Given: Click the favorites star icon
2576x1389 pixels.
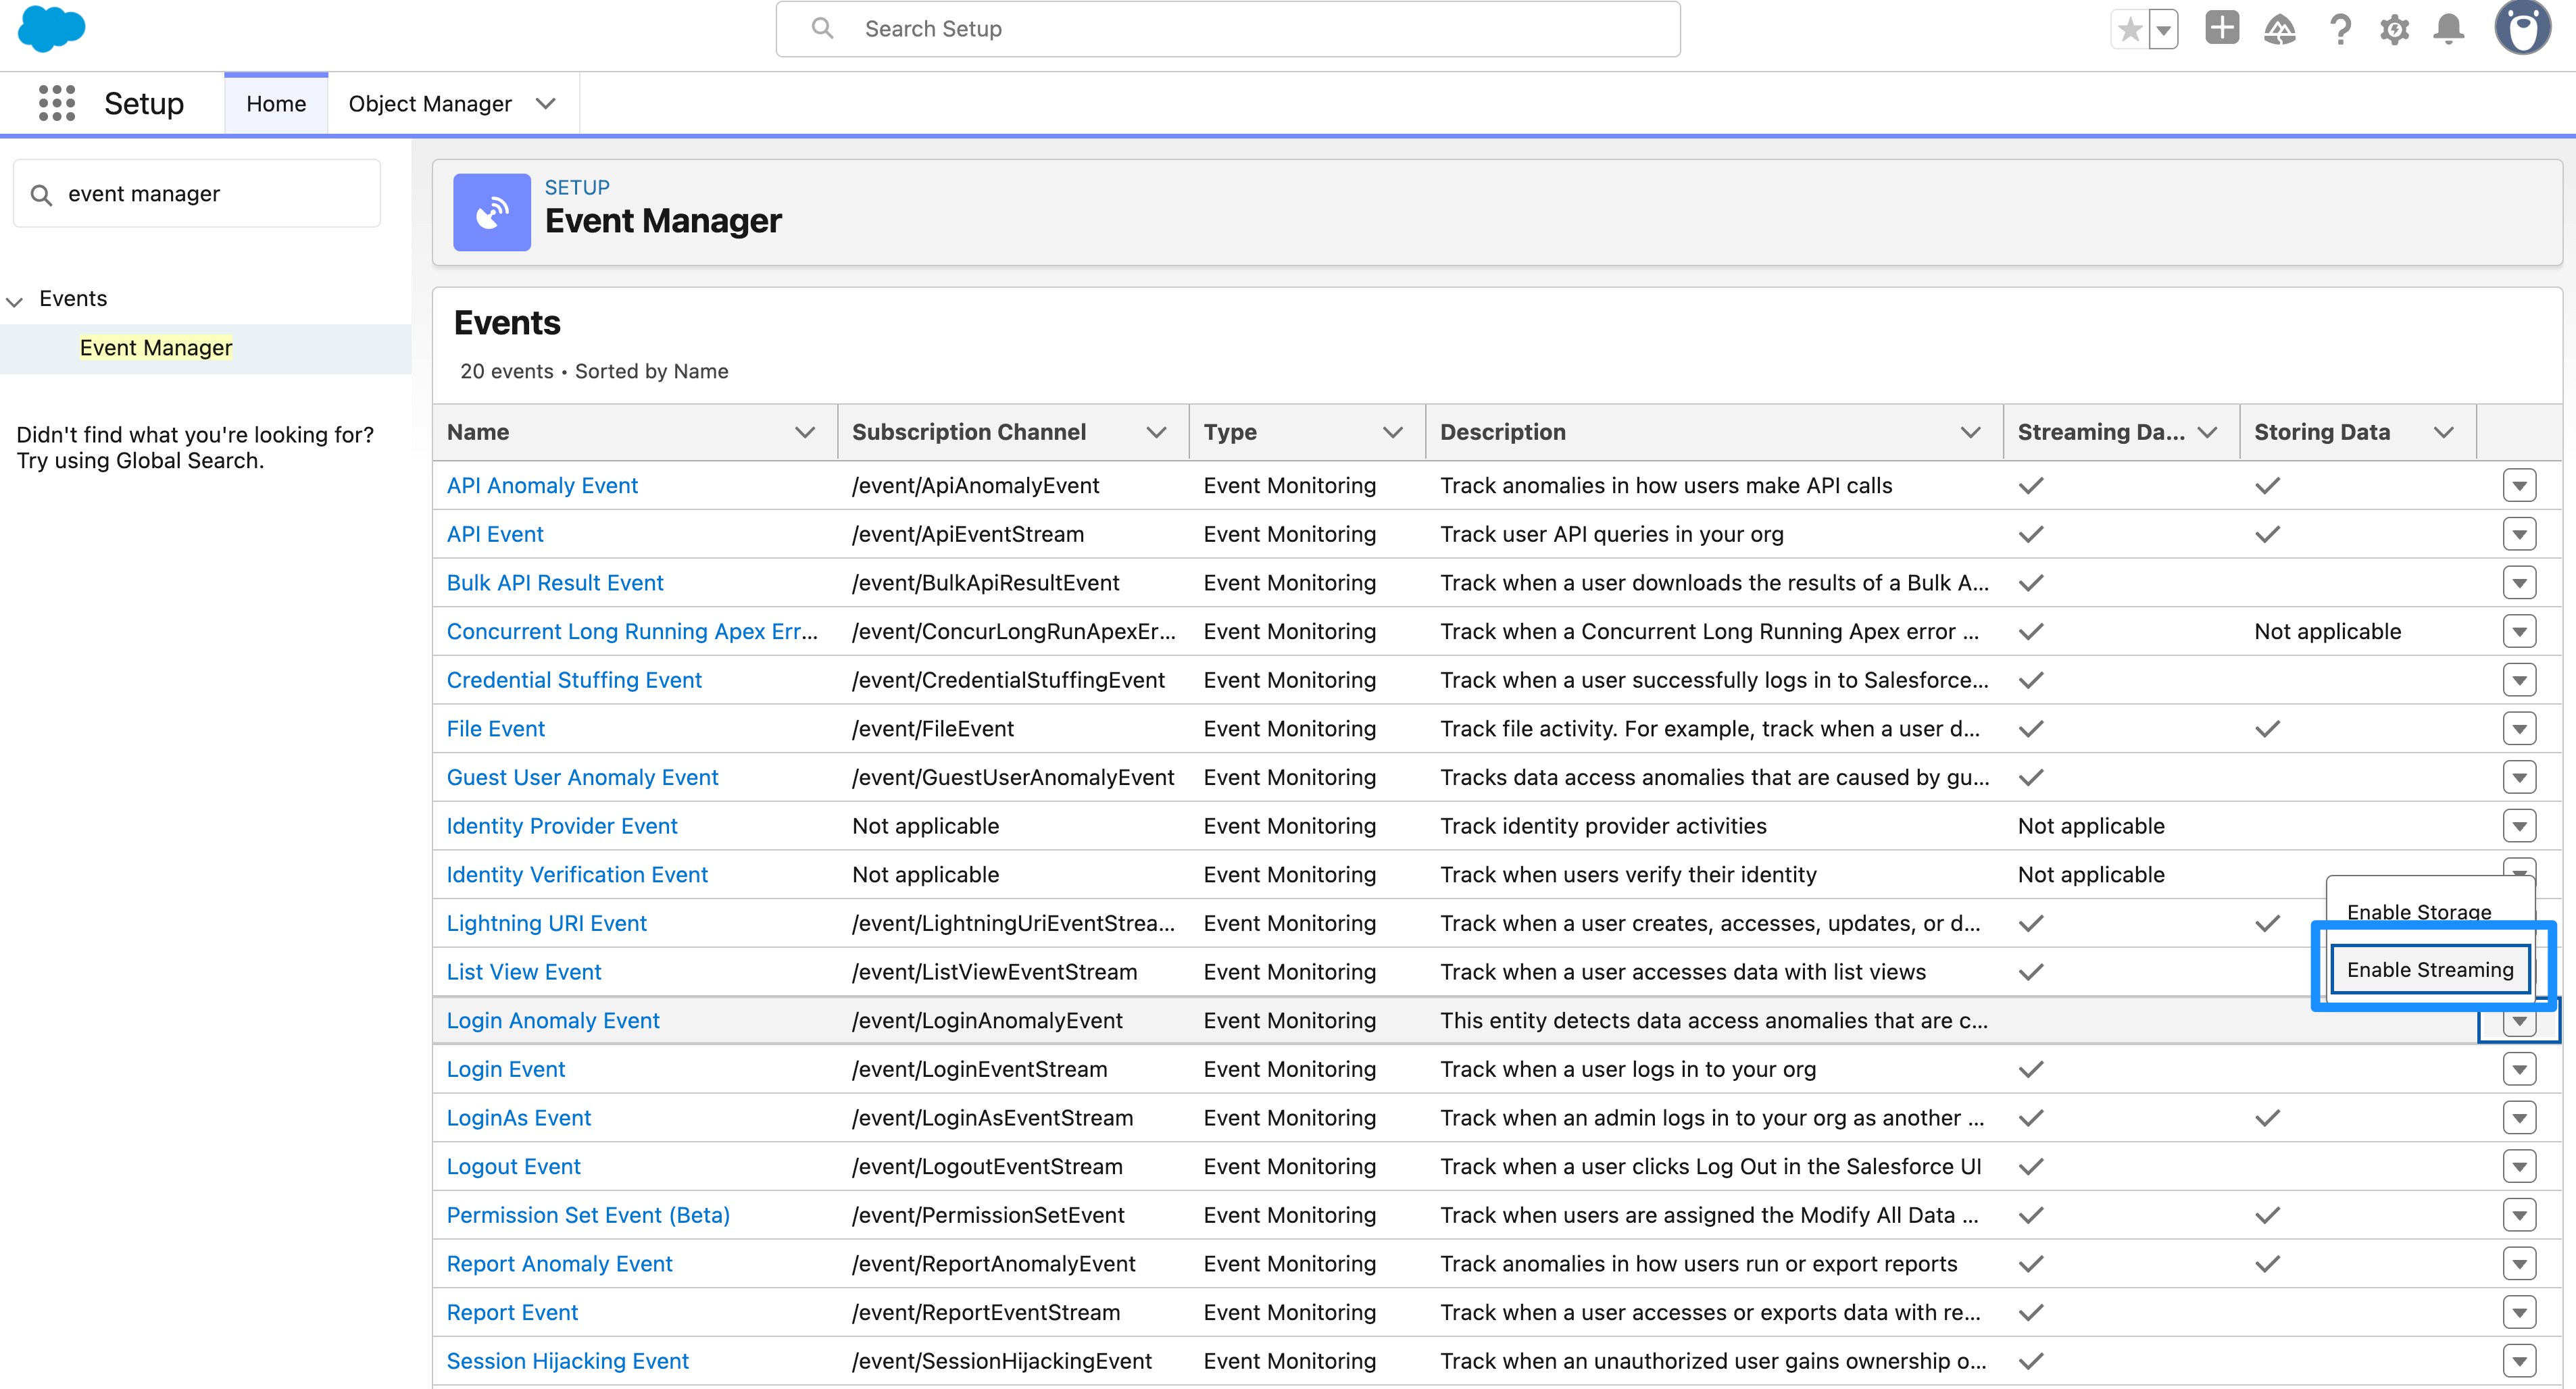Looking at the screenshot, I should [x=2129, y=30].
